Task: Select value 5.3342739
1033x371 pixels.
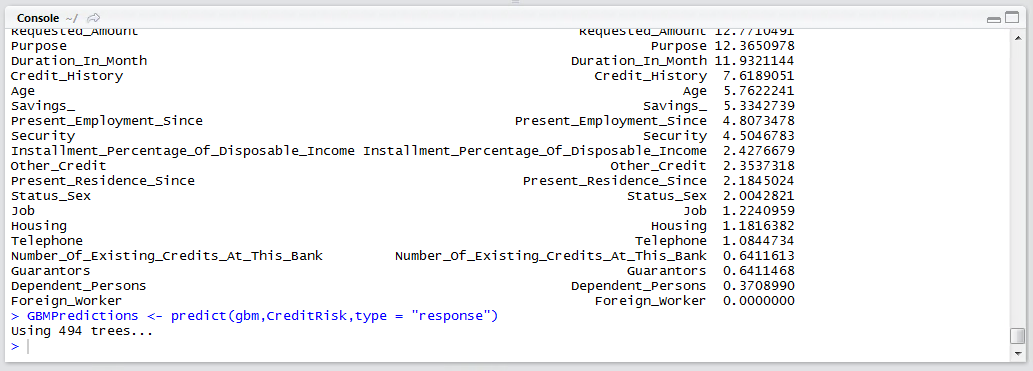Action: pyautogui.click(x=758, y=106)
